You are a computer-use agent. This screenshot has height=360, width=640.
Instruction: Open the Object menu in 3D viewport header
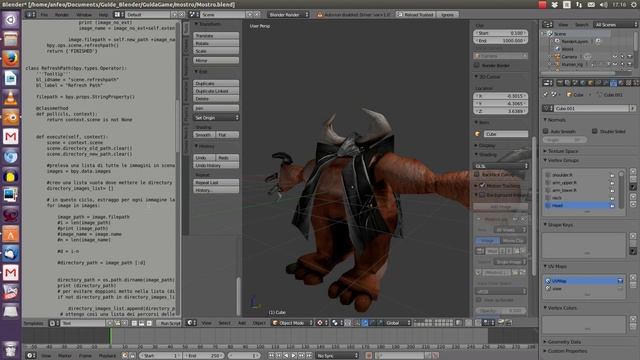[259, 323]
